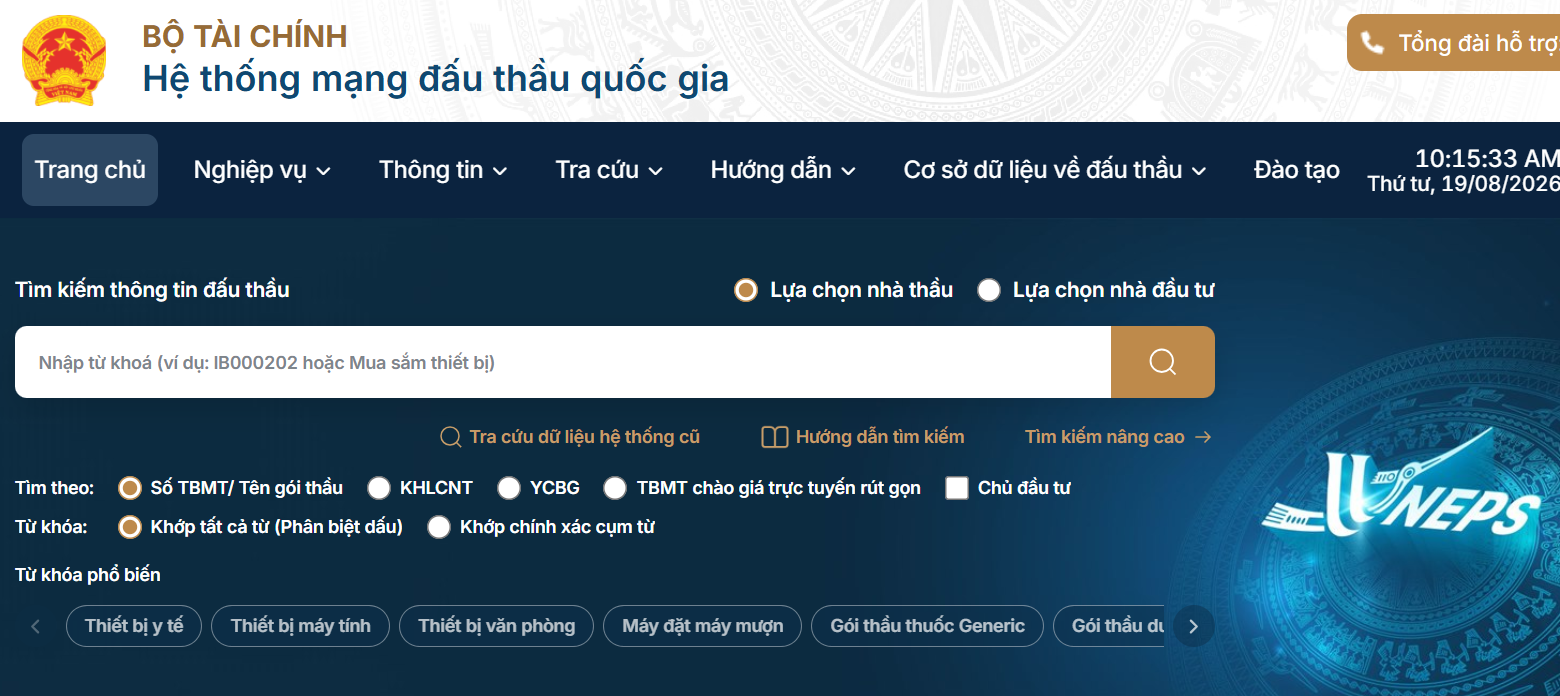Focus the keyword search input field
Viewport: 1560px width, 696px height.
pyautogui.click(x=563, y=362)
